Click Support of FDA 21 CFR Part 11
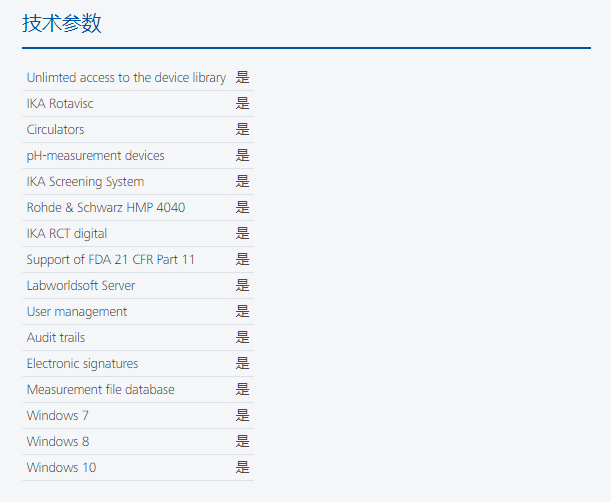 click(110, 260)
